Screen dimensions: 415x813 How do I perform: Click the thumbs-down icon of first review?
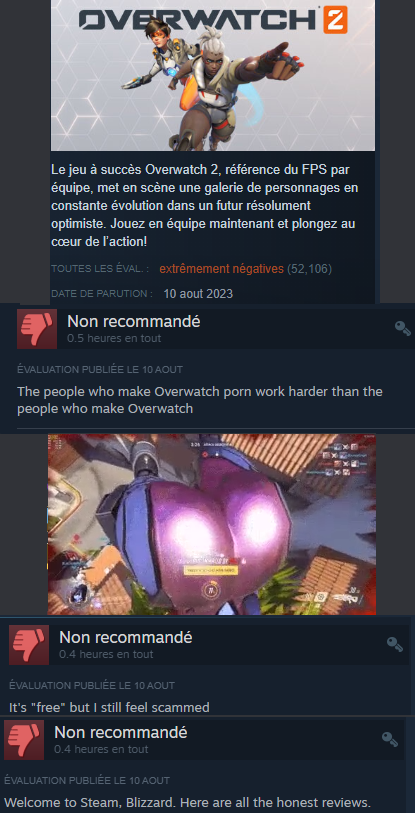pos(37,329)
